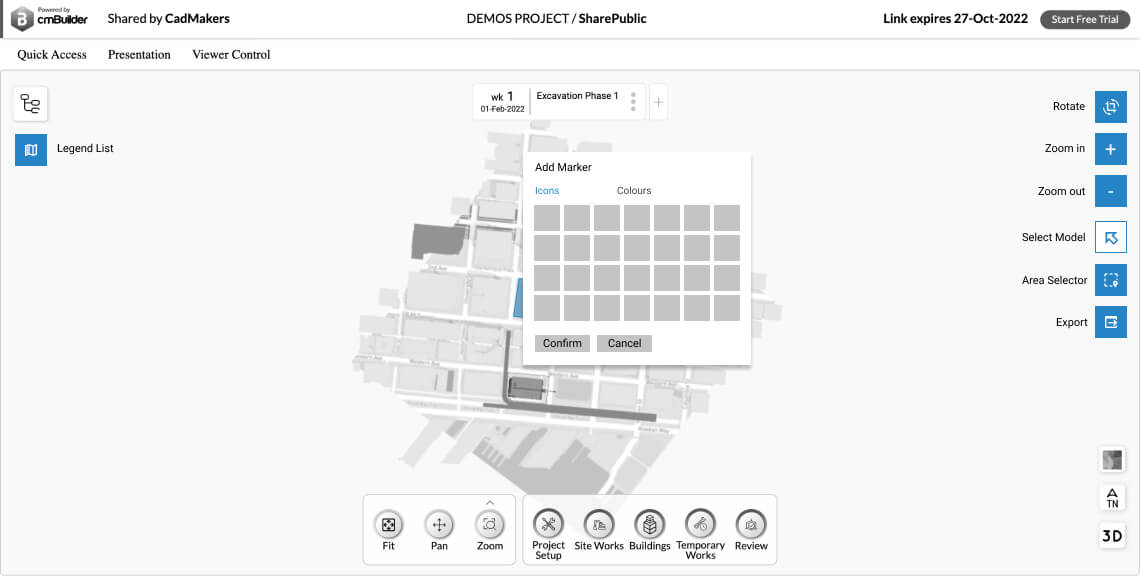
Task: Select the Rotate tool
Action: coord(1110,107)
